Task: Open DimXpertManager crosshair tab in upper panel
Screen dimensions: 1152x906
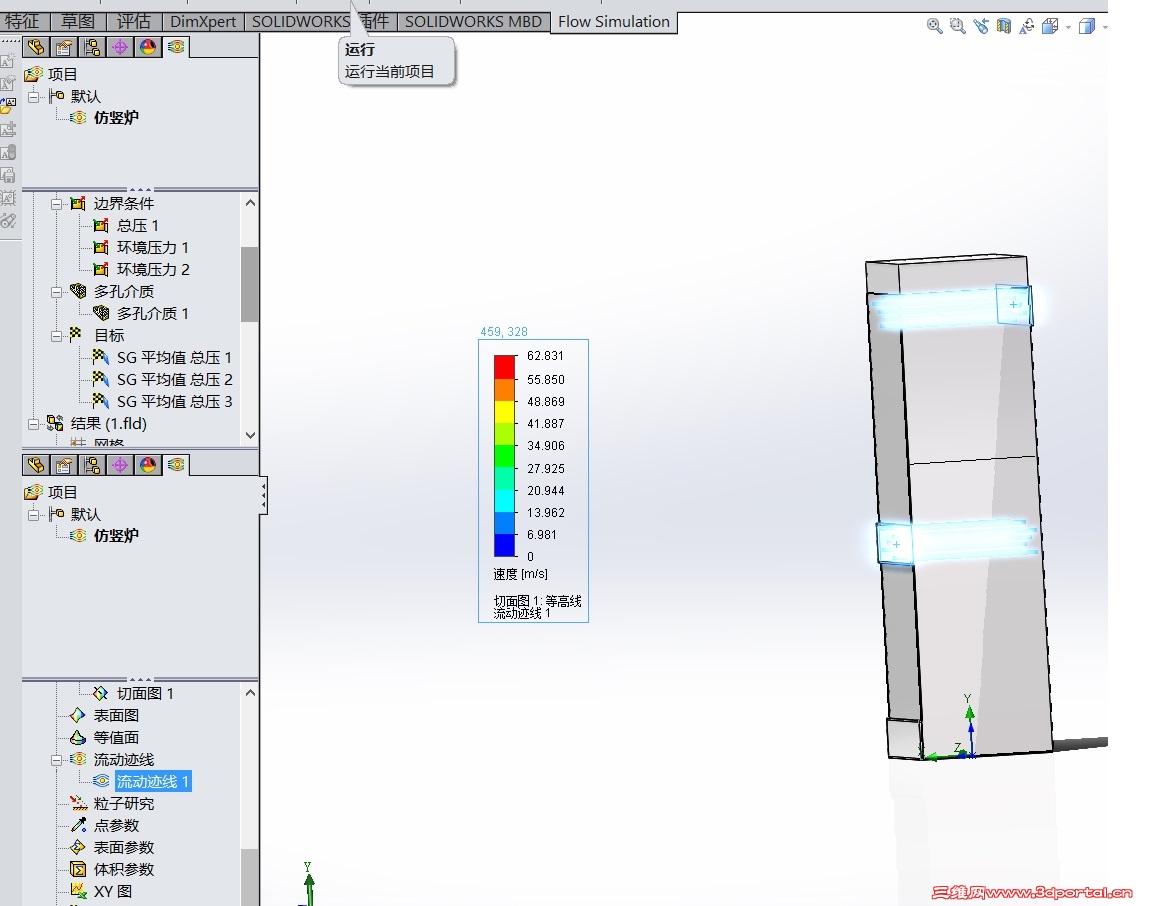Action: (x=120, y=48)
